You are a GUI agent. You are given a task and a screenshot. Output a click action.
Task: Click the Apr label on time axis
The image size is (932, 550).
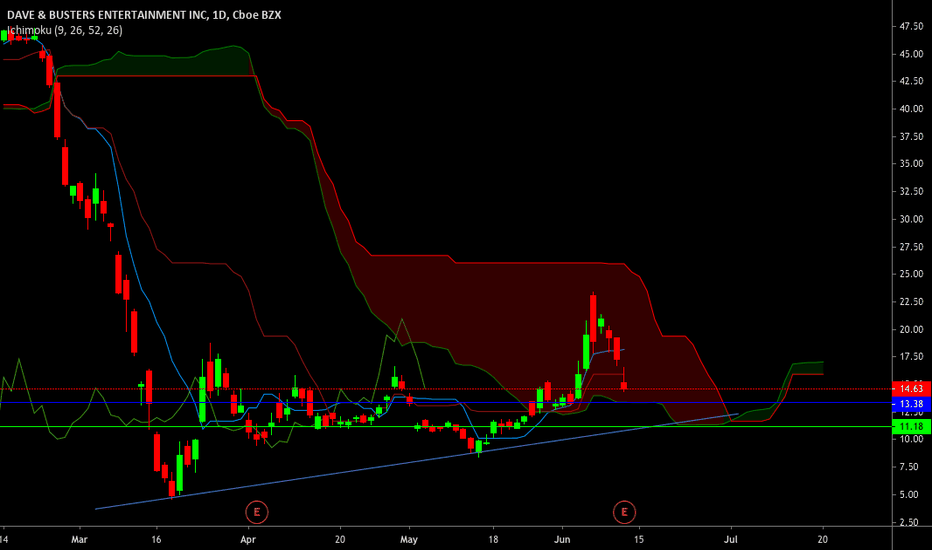[x=248, y=540]
